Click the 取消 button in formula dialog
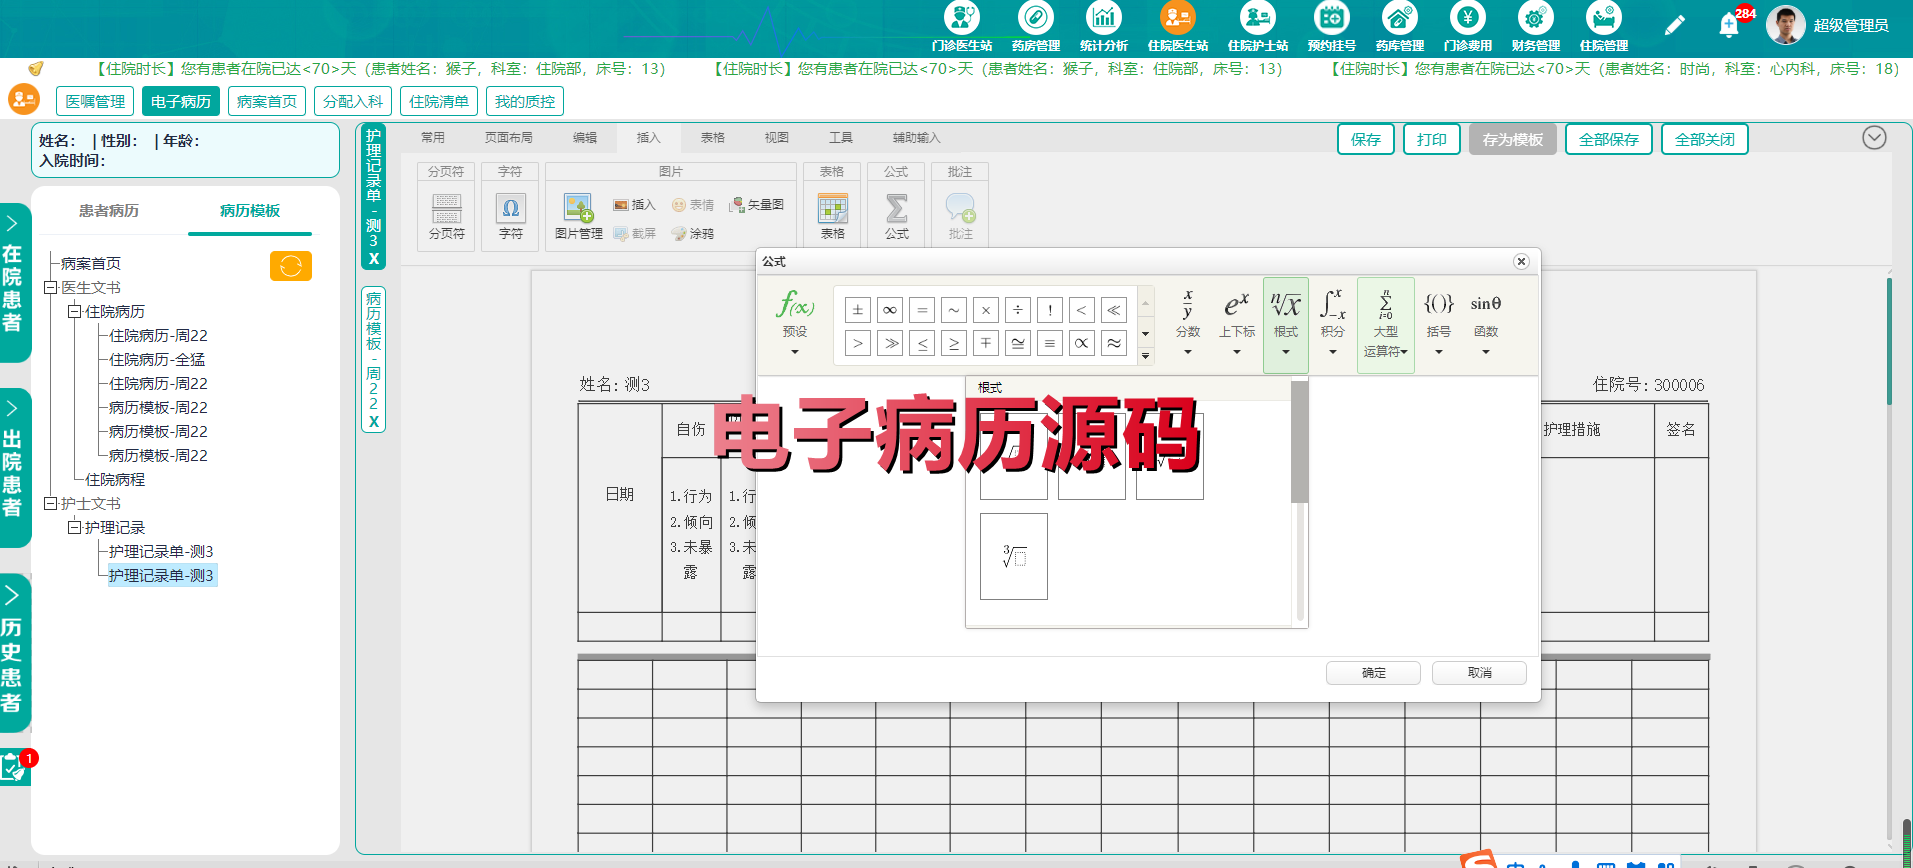 point(1479,673)
